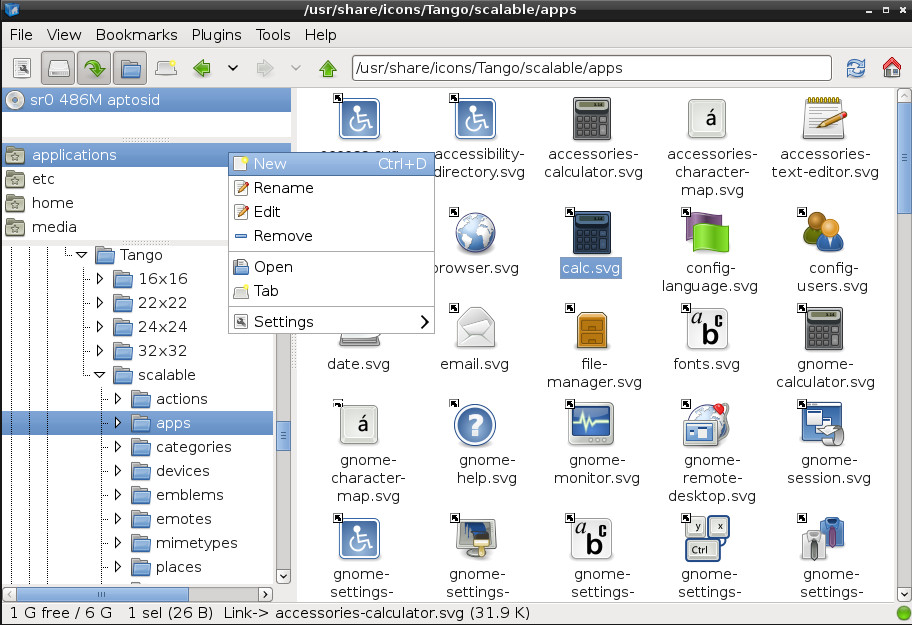The image size is (912, 625).
Task: Select the home bookmark
Action: [115, 203]
